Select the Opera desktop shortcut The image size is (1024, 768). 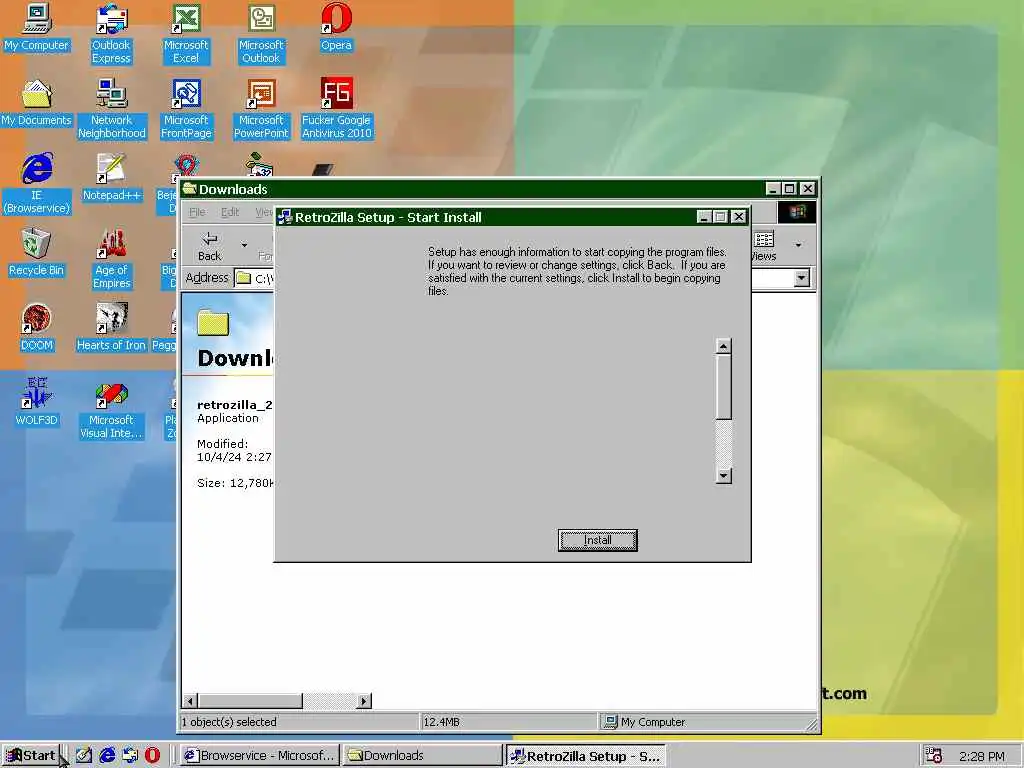pyautogui.click(x=336, y=27)
